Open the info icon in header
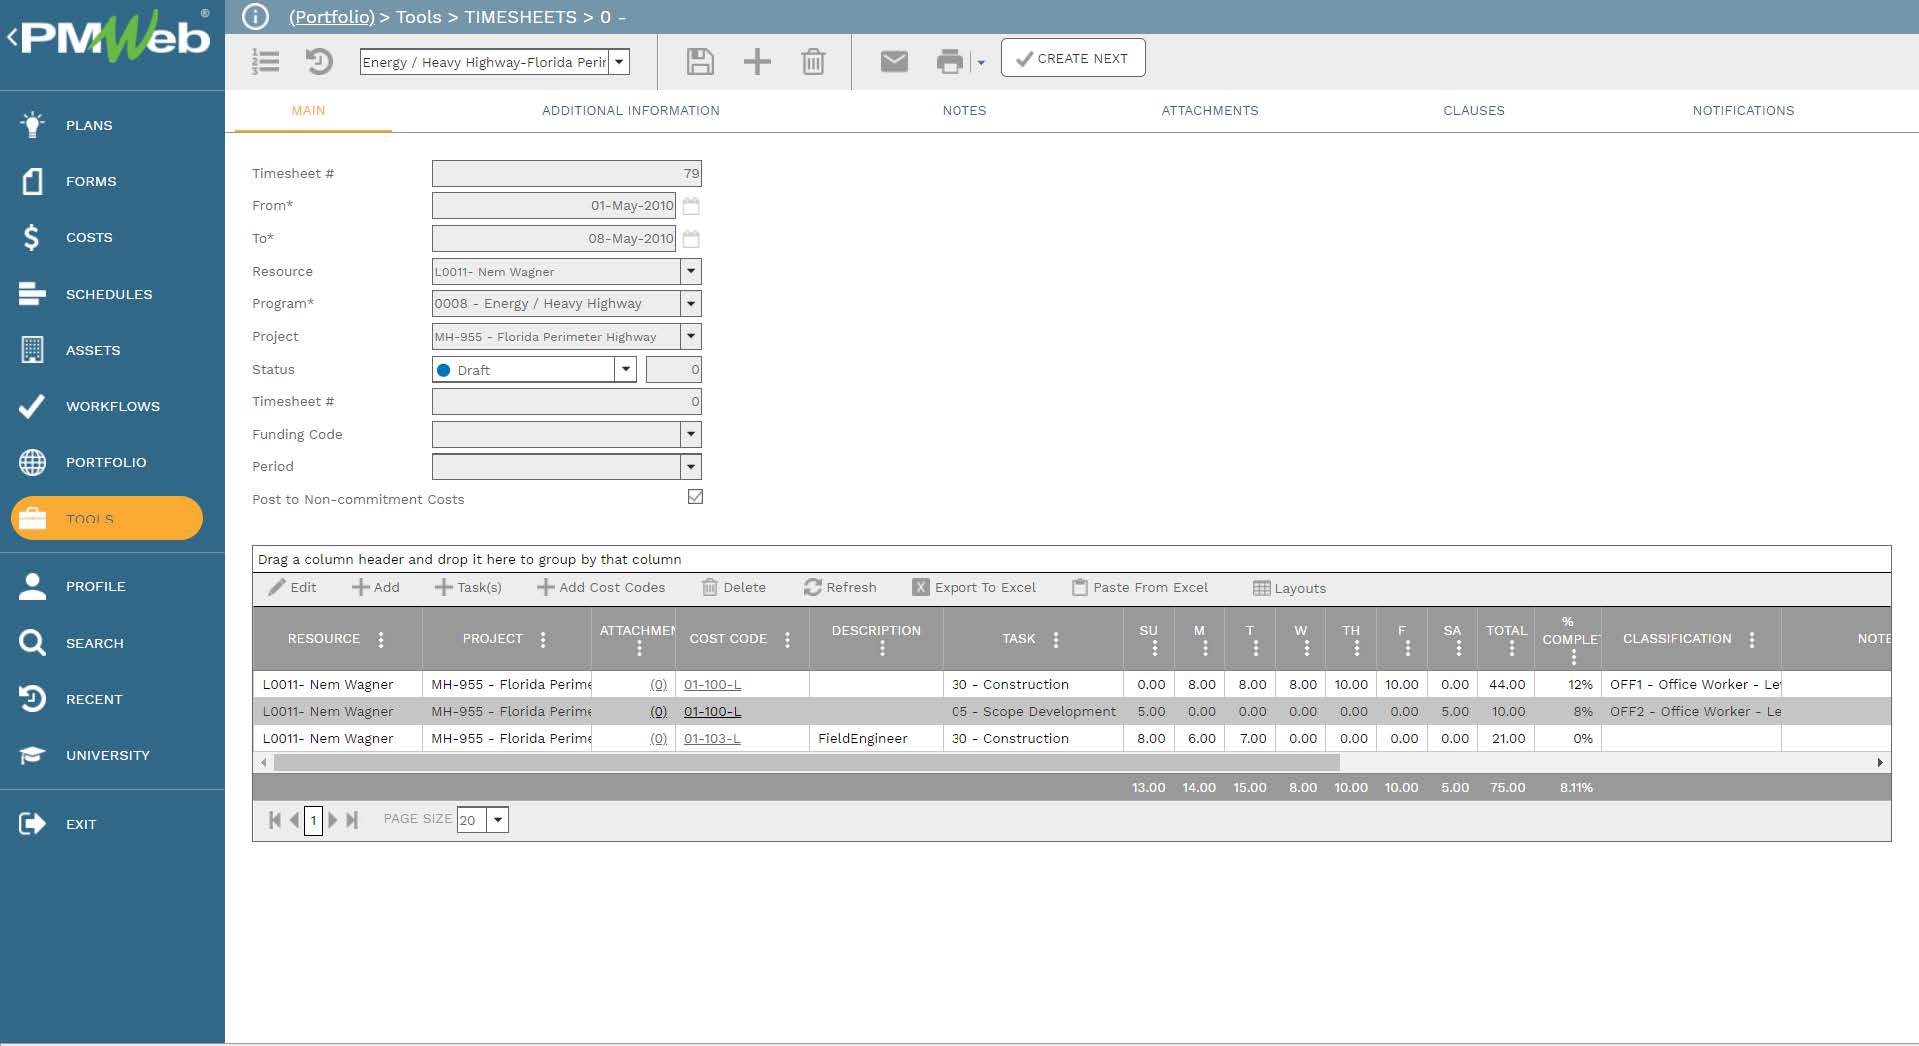 [x=255, y=17]
